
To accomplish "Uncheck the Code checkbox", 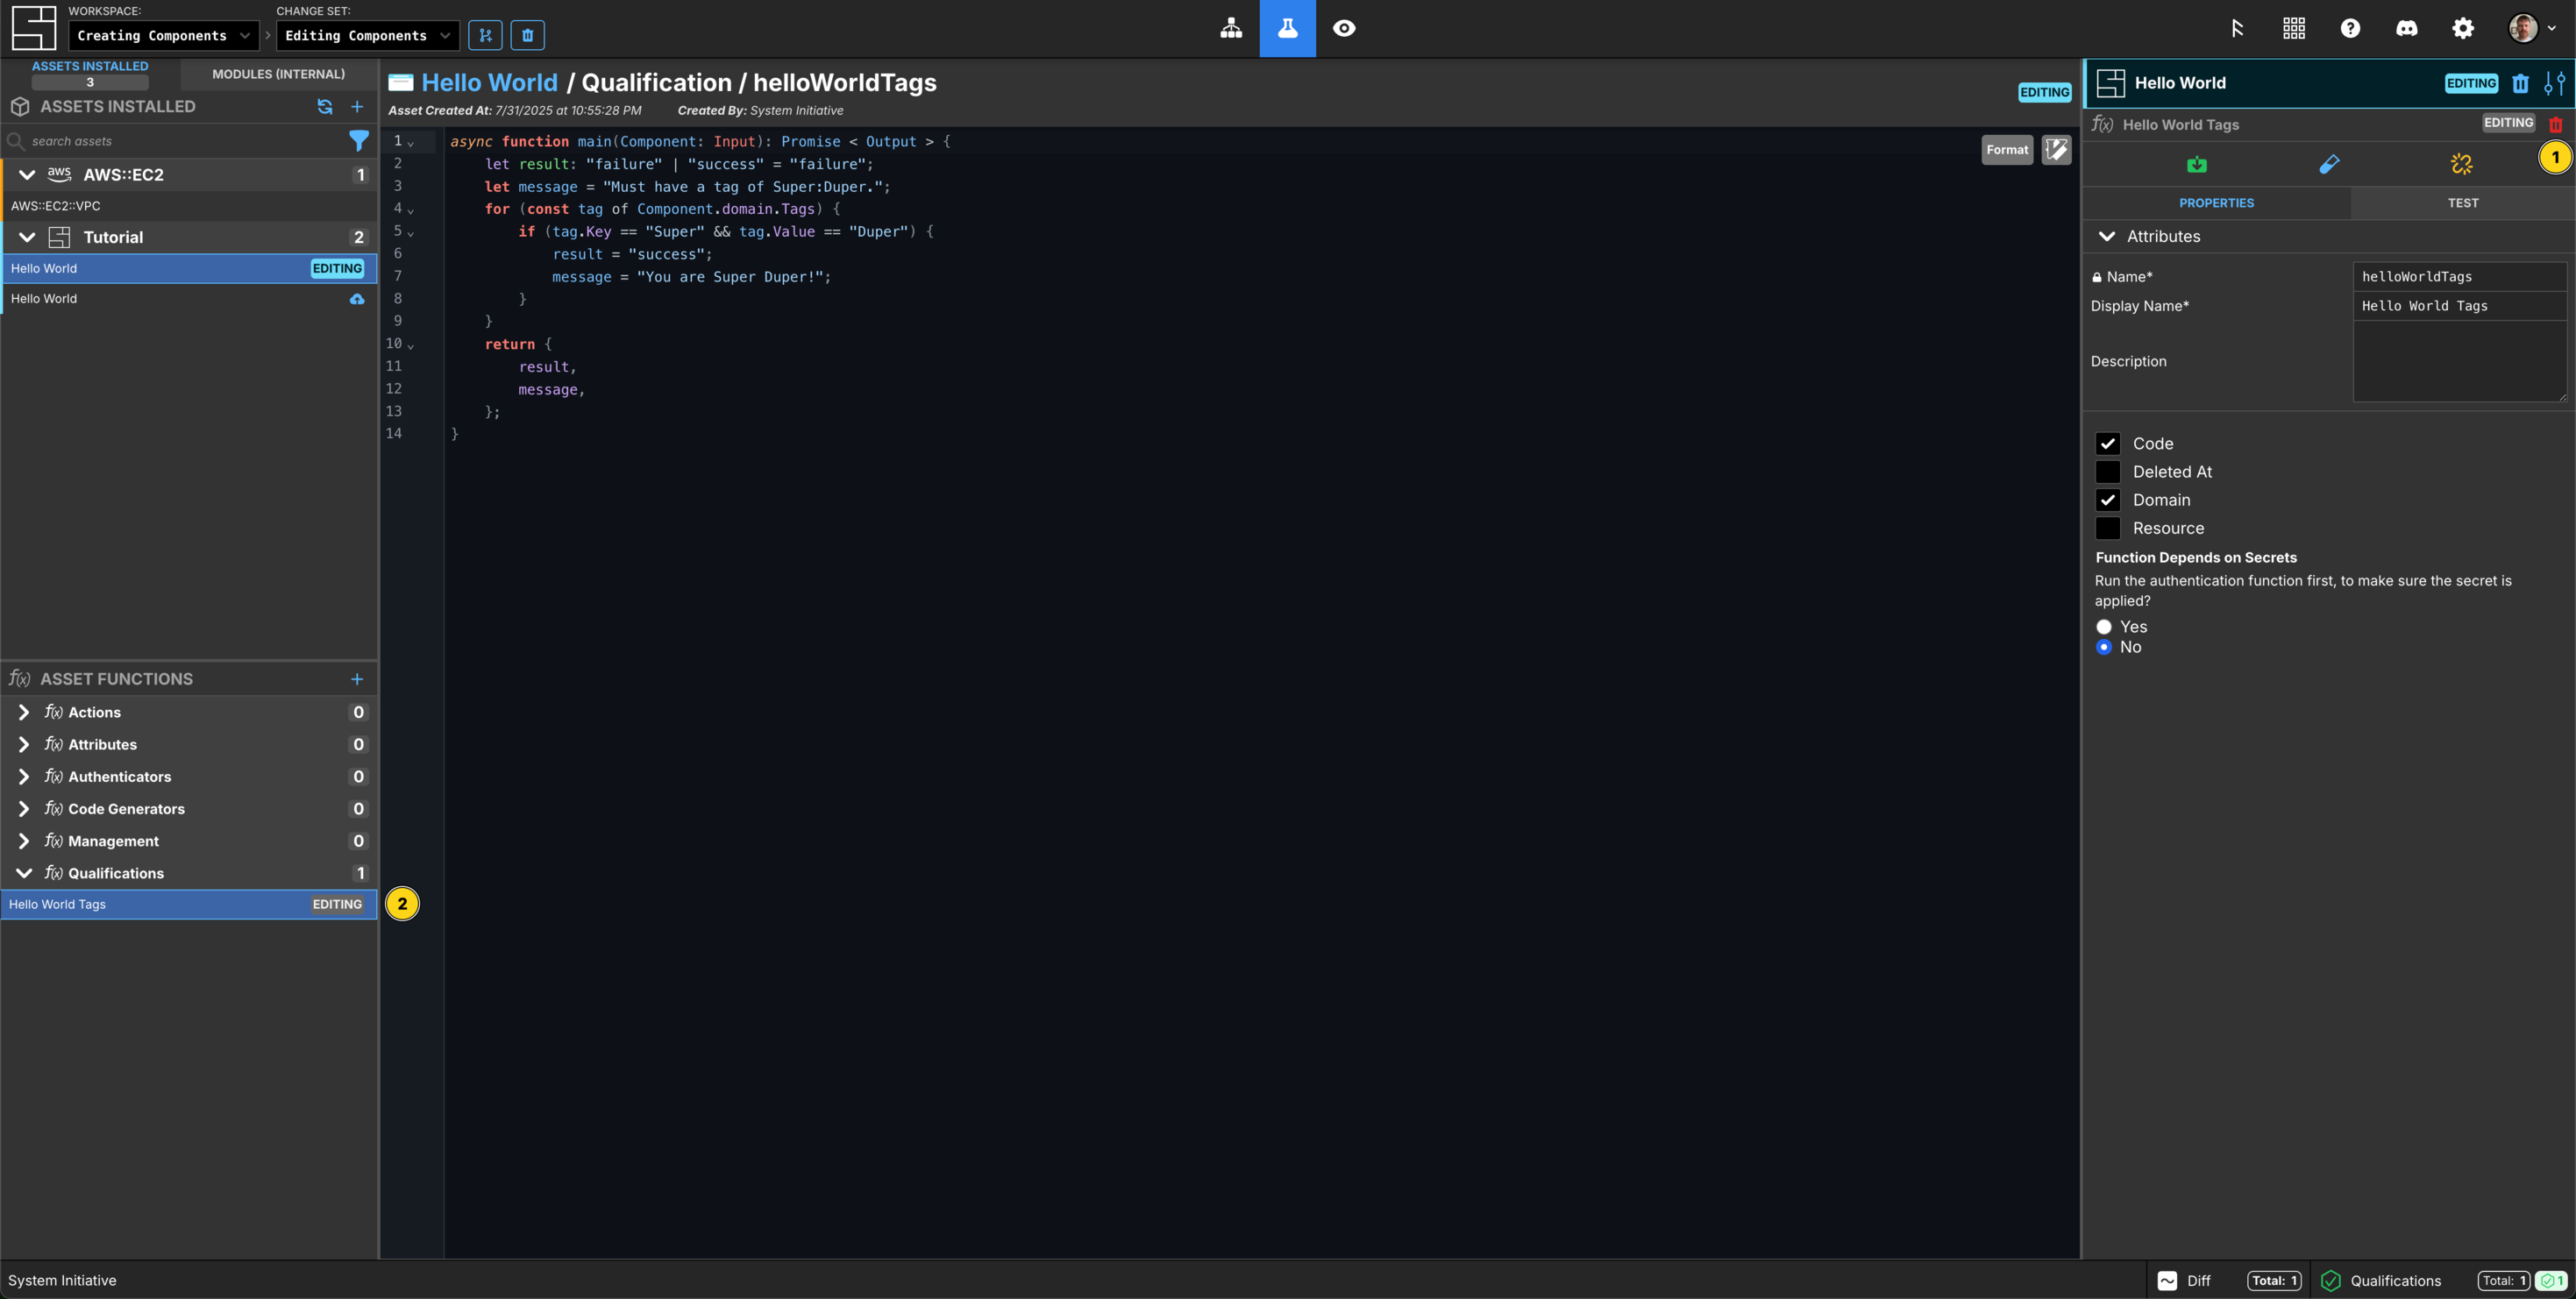I will click(2107, 444).
